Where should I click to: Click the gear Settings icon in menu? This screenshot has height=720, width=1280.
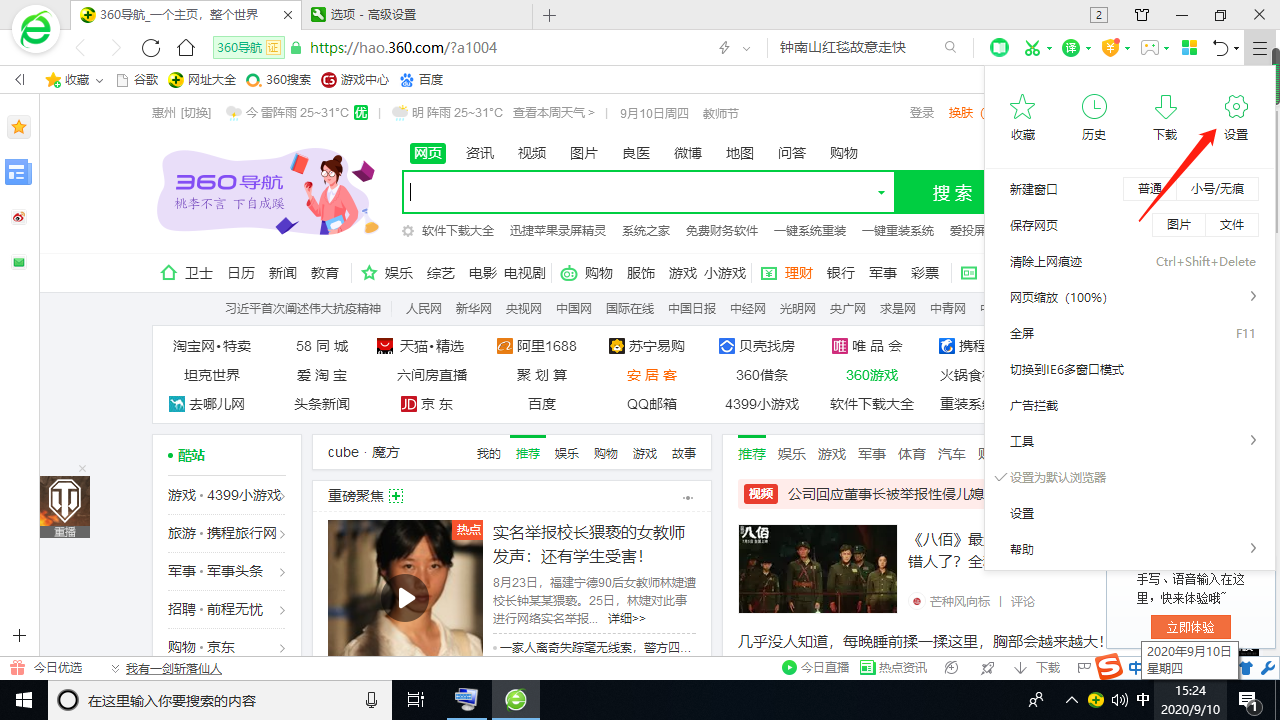(1236, 118)
